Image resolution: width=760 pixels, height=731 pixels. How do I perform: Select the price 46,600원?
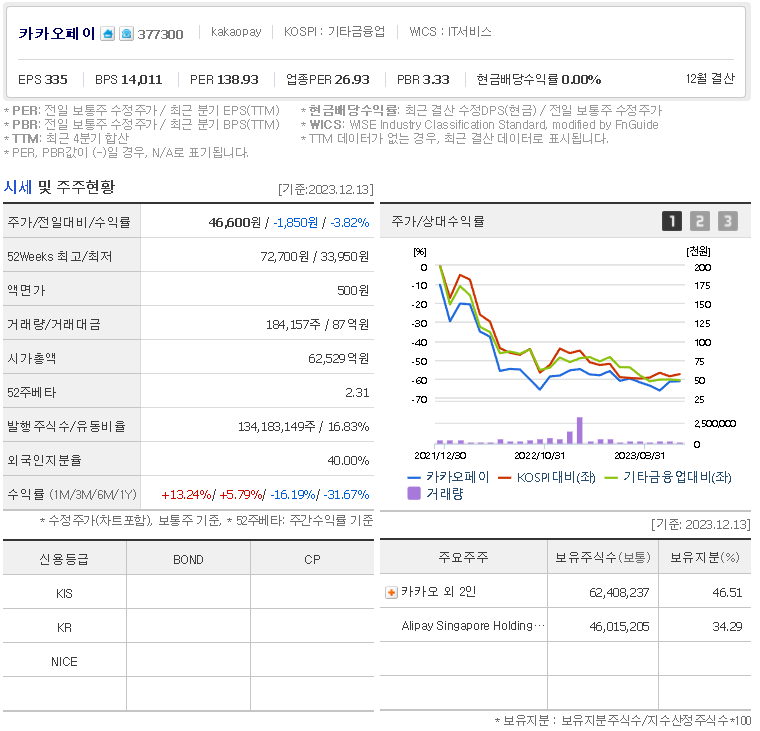pyautogui.click(x=235, y=222)
